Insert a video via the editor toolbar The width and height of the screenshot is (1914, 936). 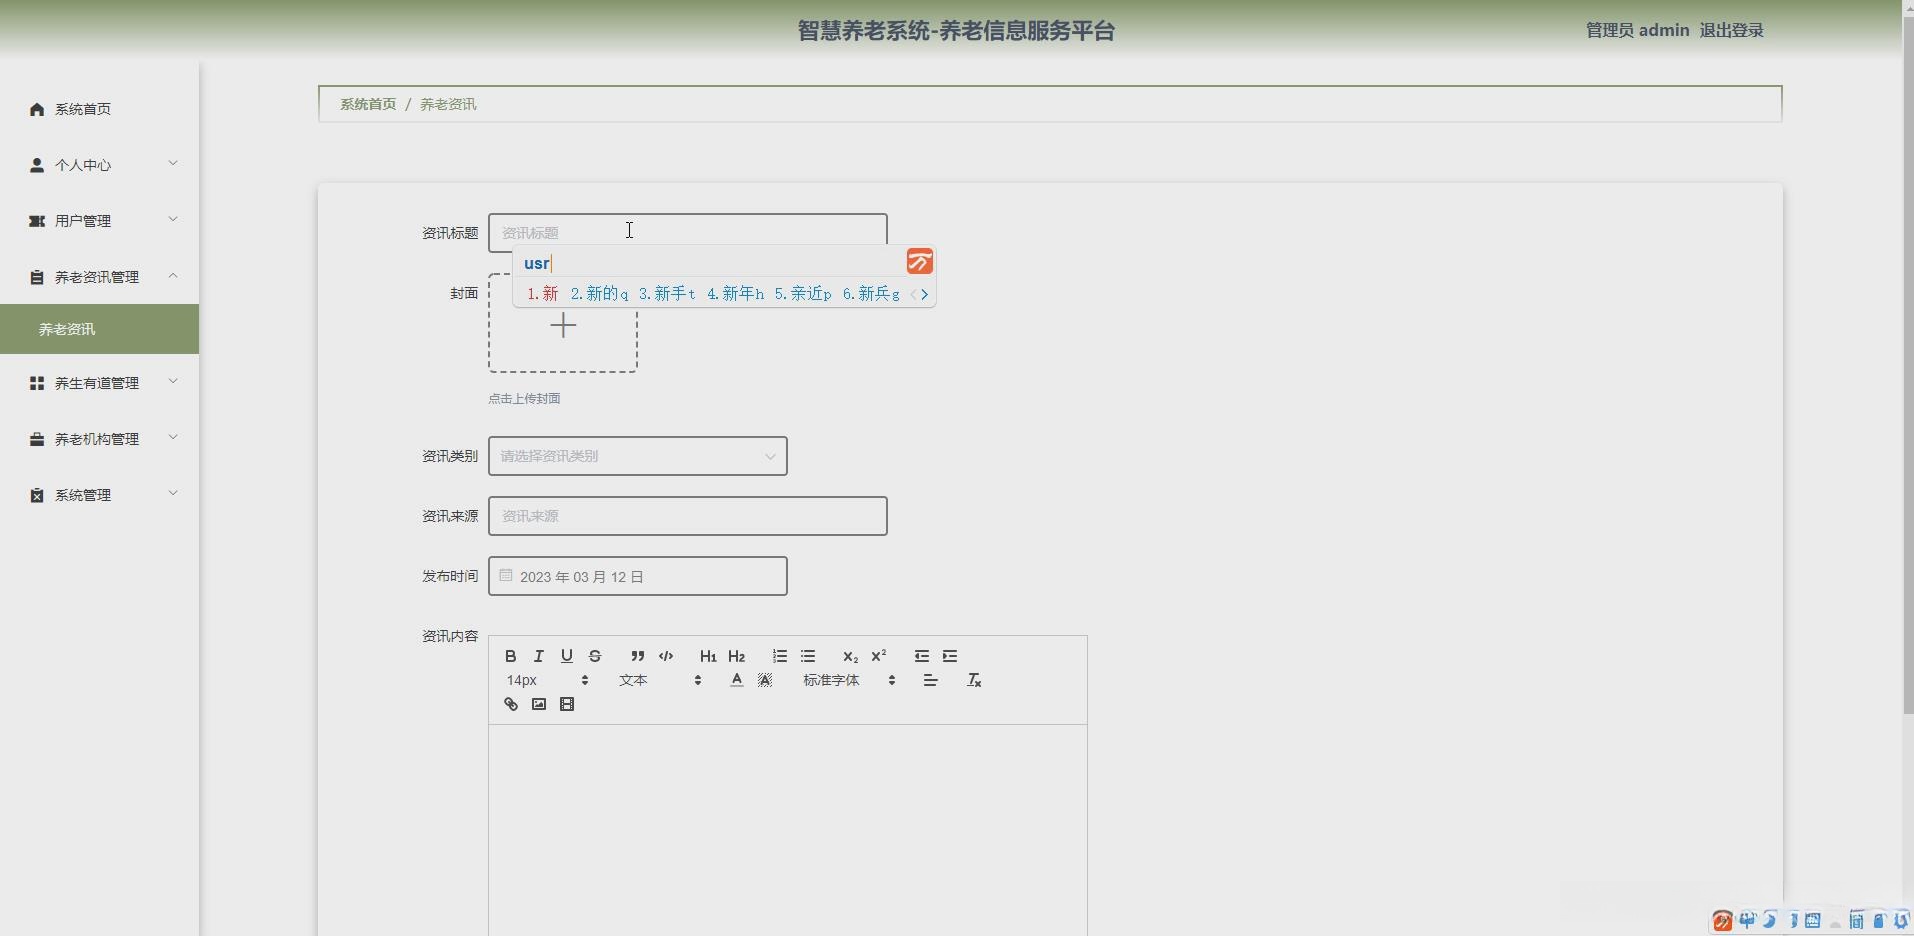[566, 704]
